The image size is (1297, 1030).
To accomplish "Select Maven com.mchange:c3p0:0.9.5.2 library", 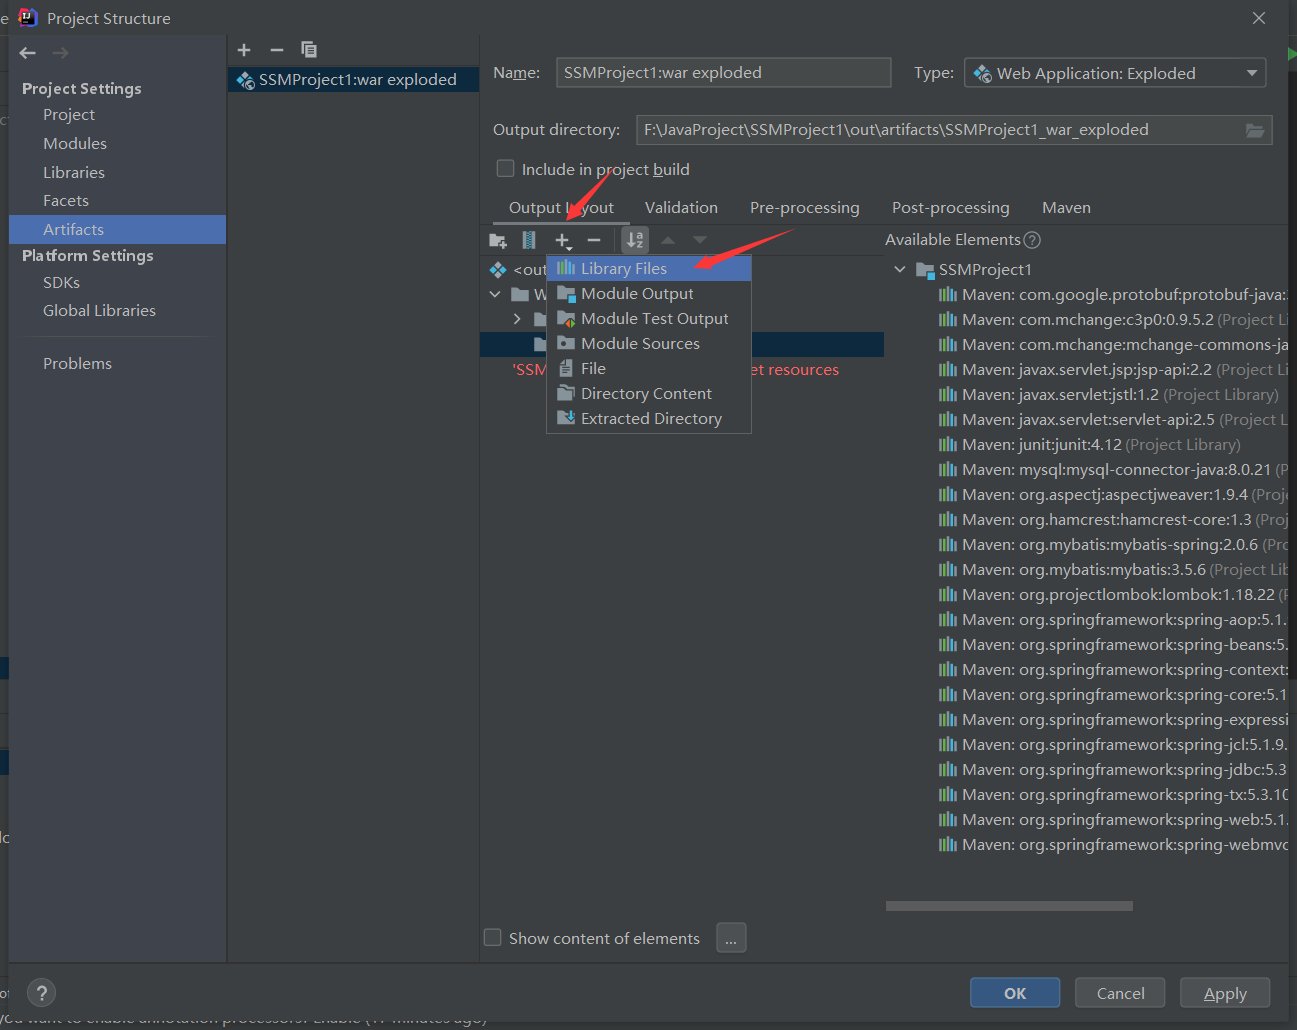I will pyautogui.click(x=1112, y=319).
